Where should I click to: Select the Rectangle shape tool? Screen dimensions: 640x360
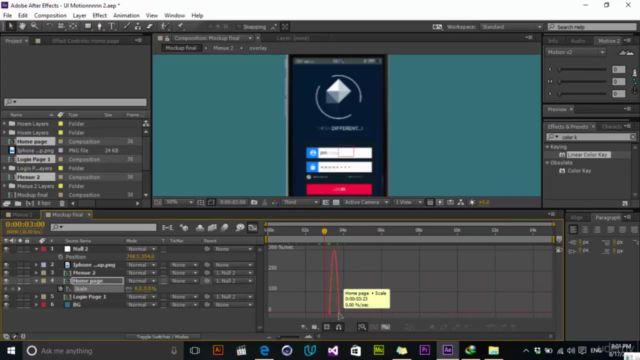point(88,27)
